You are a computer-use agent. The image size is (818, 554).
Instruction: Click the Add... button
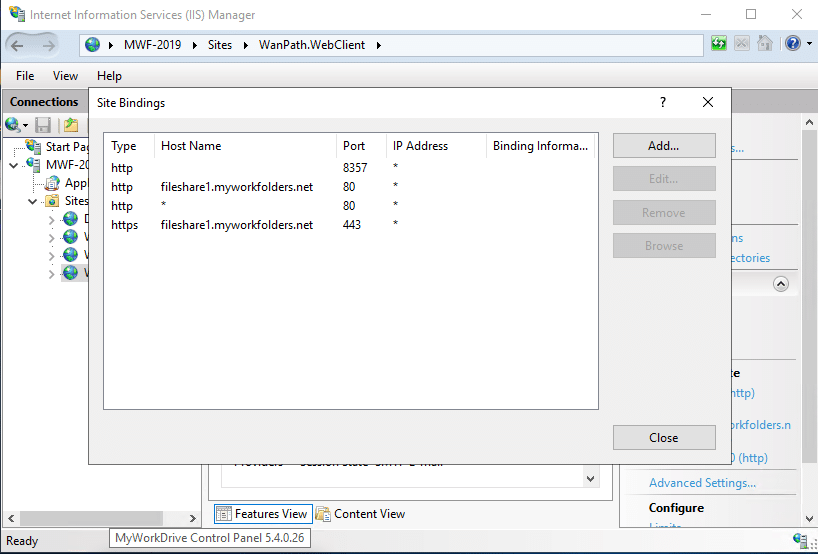(663, 146)
